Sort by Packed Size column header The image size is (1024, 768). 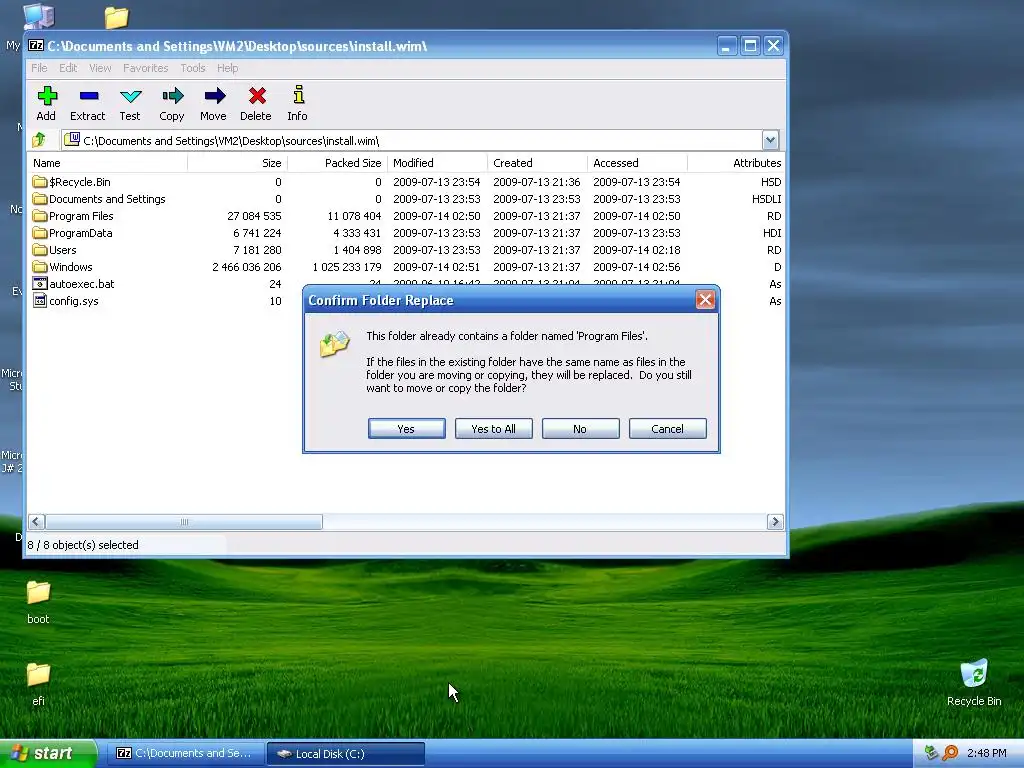[x=338, y=163]
